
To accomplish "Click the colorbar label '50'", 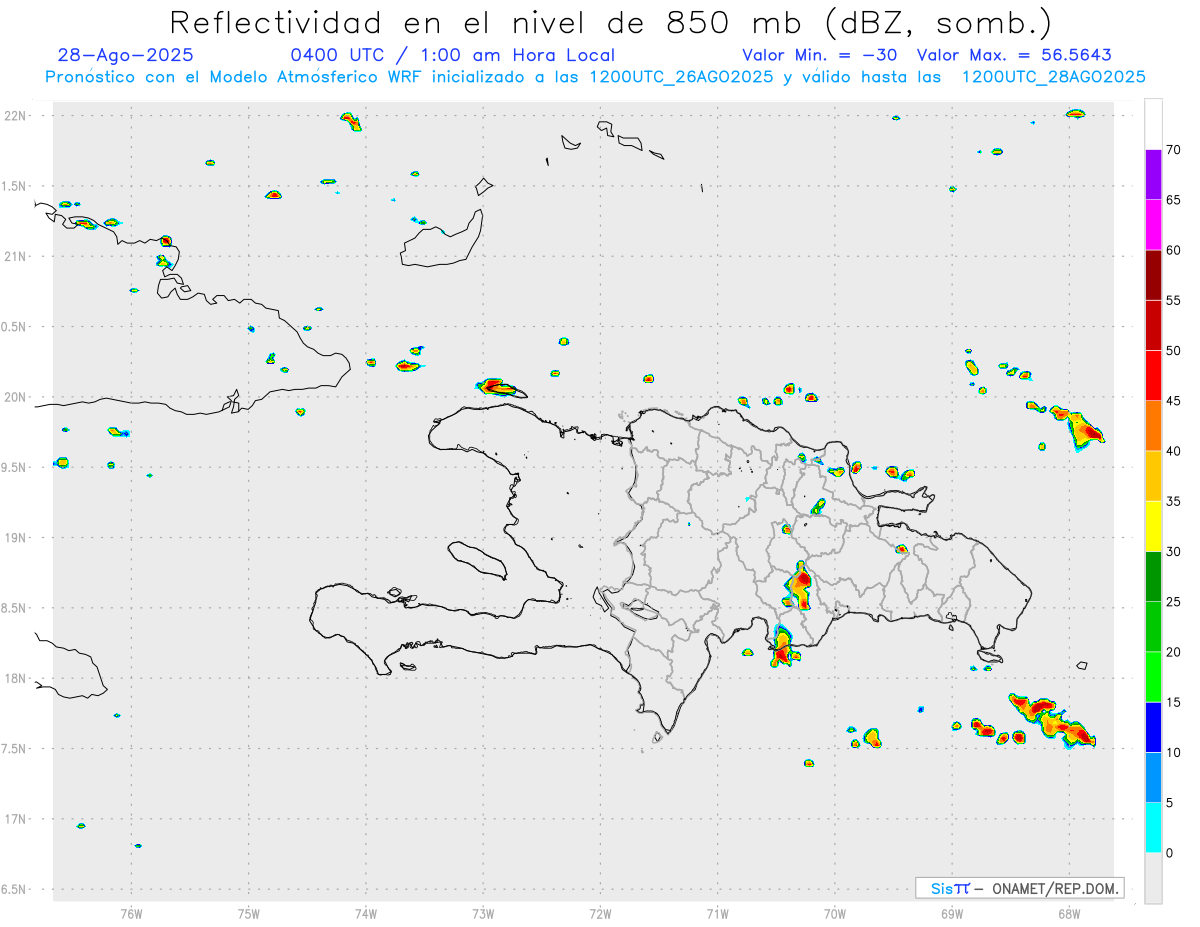I will [x=1173, y=351].
